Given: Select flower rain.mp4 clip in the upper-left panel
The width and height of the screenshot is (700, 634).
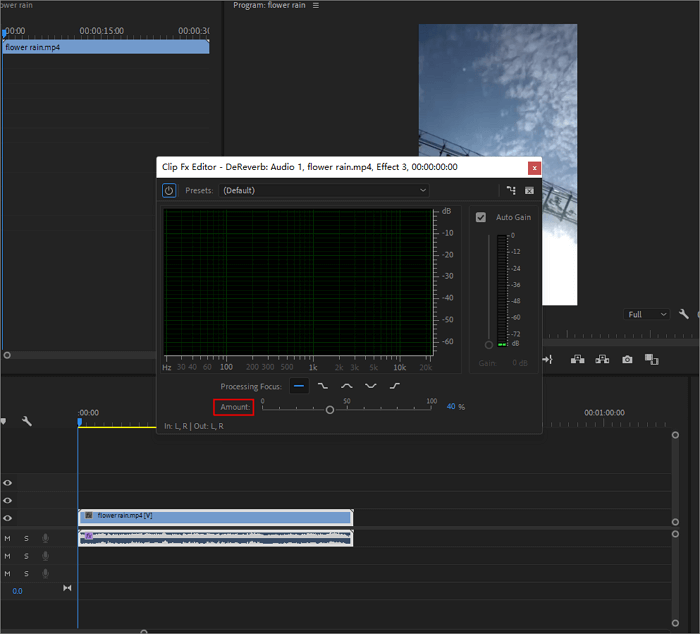Looking at the screenshot, I should click(106, 47).
